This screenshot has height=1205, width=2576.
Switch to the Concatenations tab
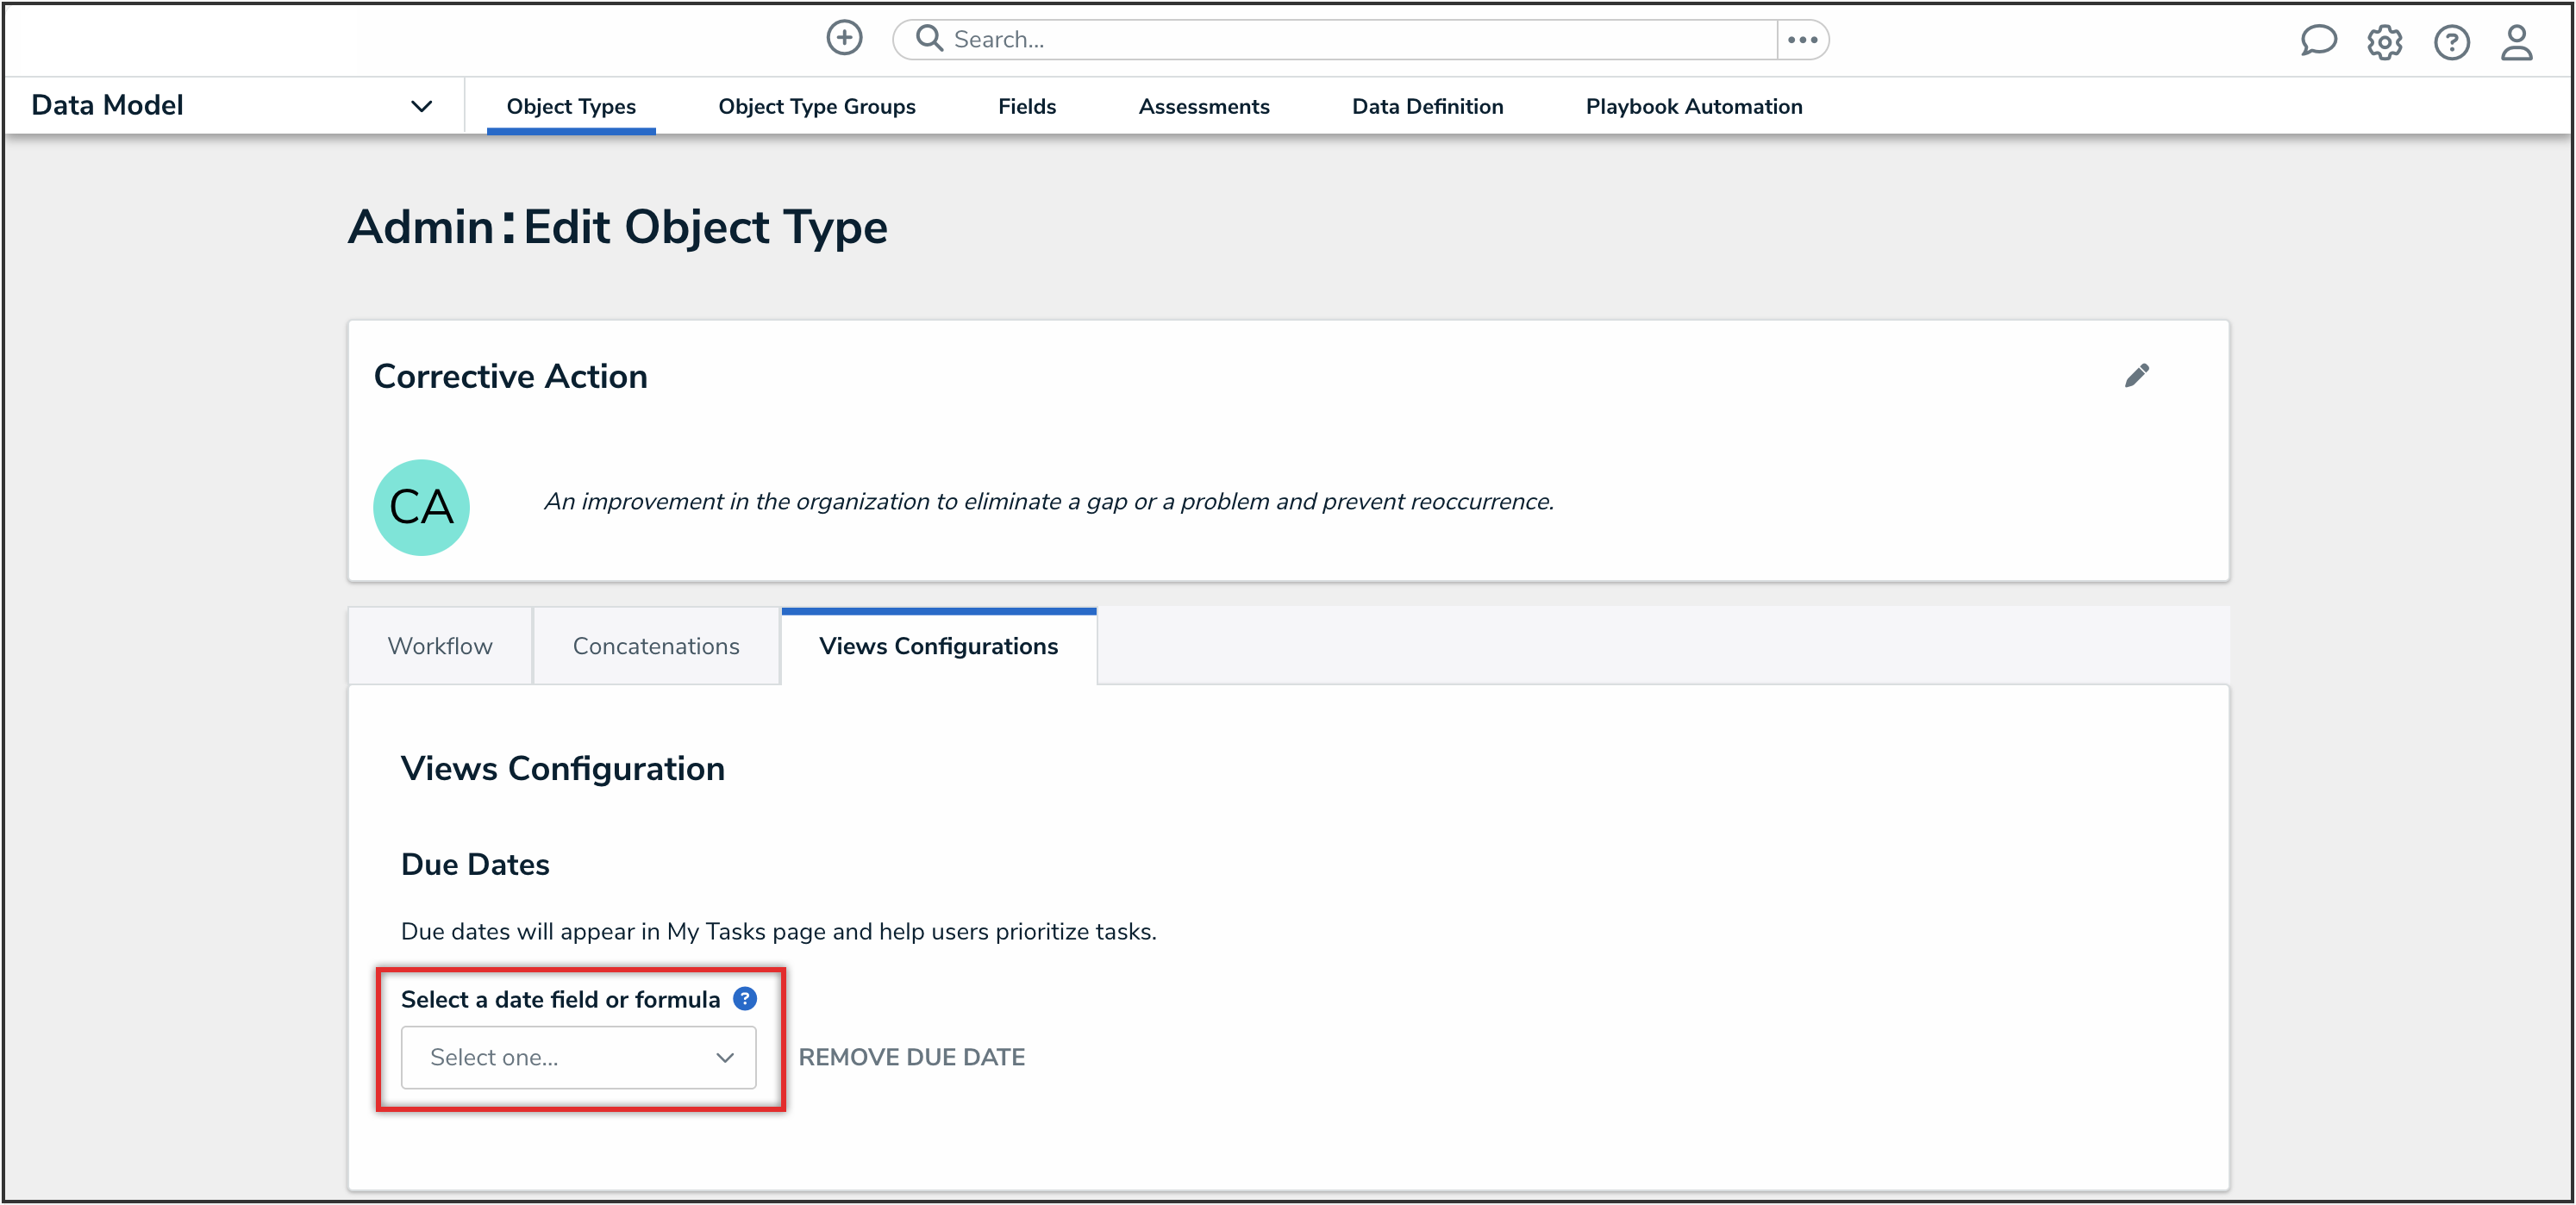coord(655,646)
